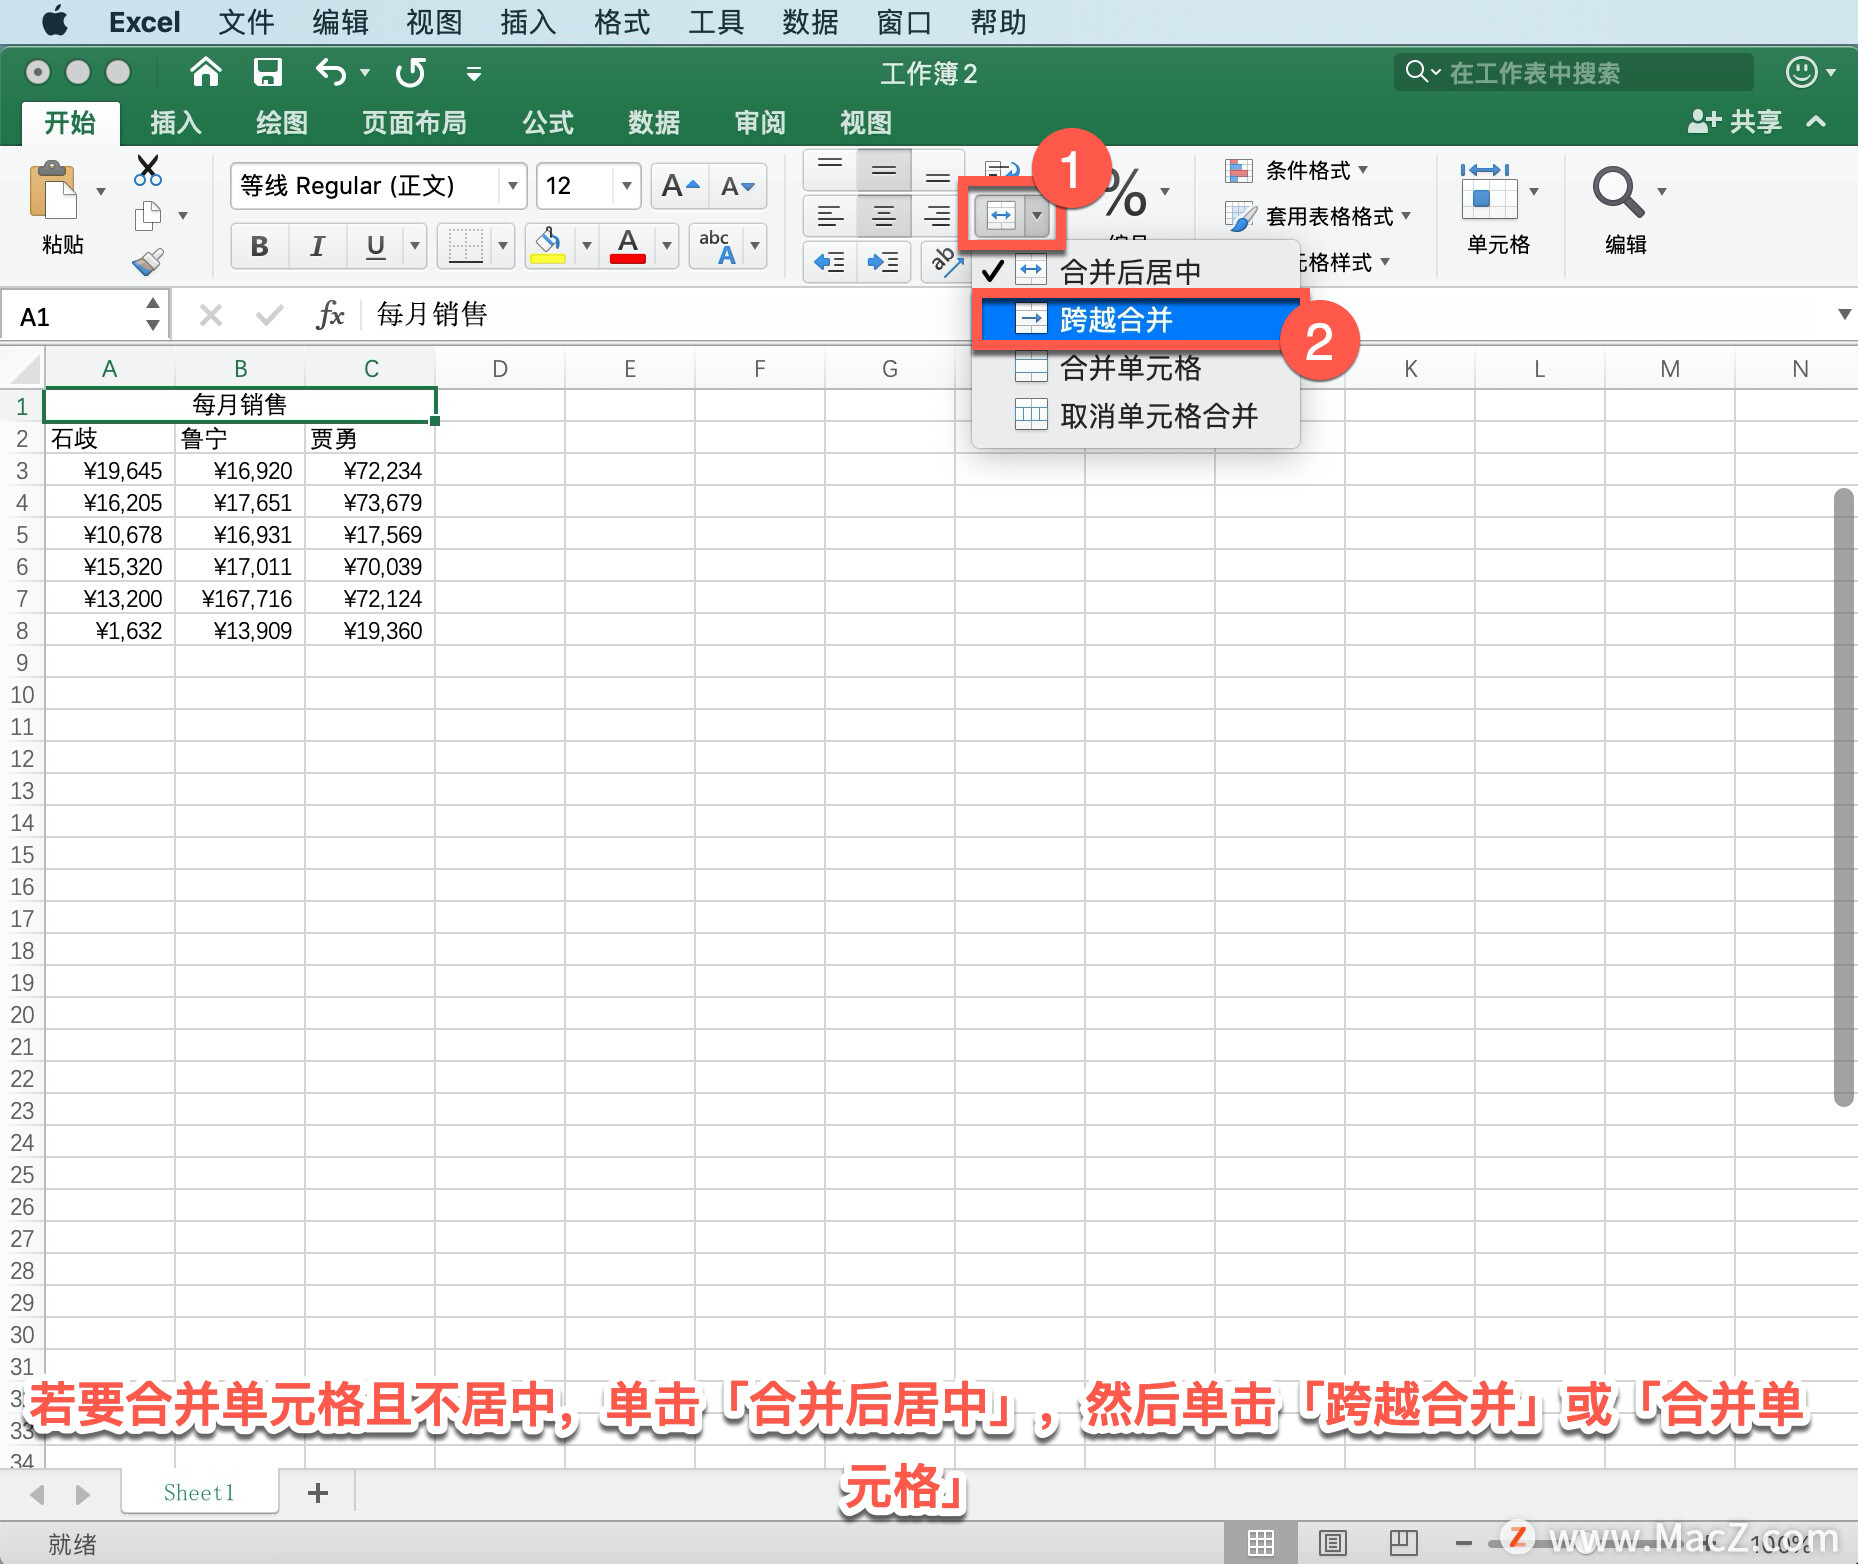Click the vertical scrollbar
Image resolution: width=1858 pixels, height=1564 pixels.
click(1845, 797)
